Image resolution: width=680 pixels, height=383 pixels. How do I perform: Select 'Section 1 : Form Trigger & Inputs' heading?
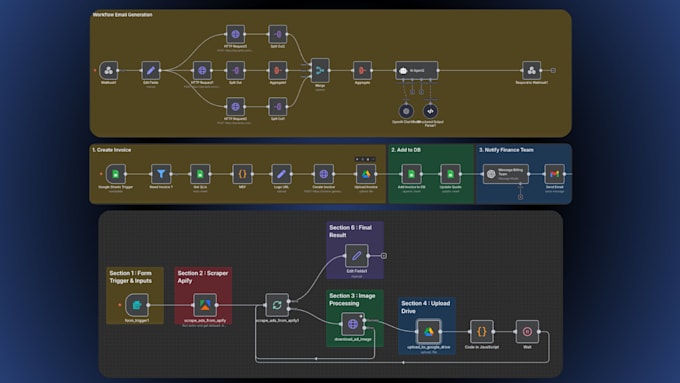131,277
